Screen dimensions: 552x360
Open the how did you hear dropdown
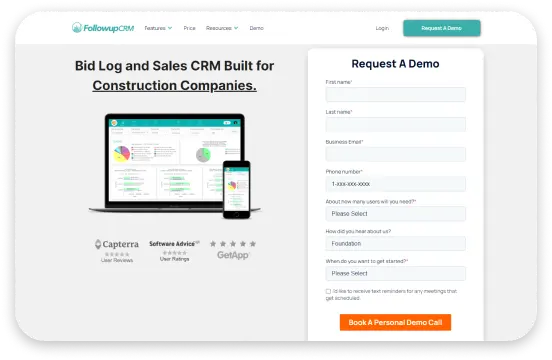coord(396,244)
